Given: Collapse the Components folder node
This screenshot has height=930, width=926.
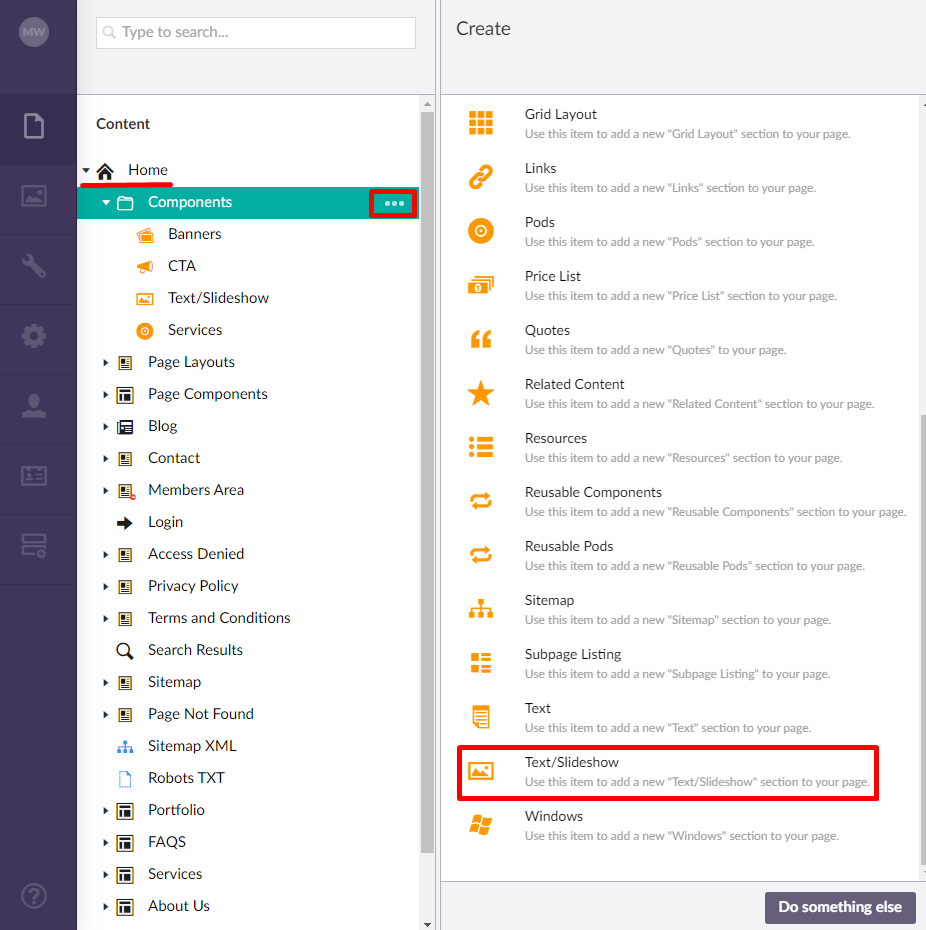Looking at the screenshot, I should tap(106, 202).
